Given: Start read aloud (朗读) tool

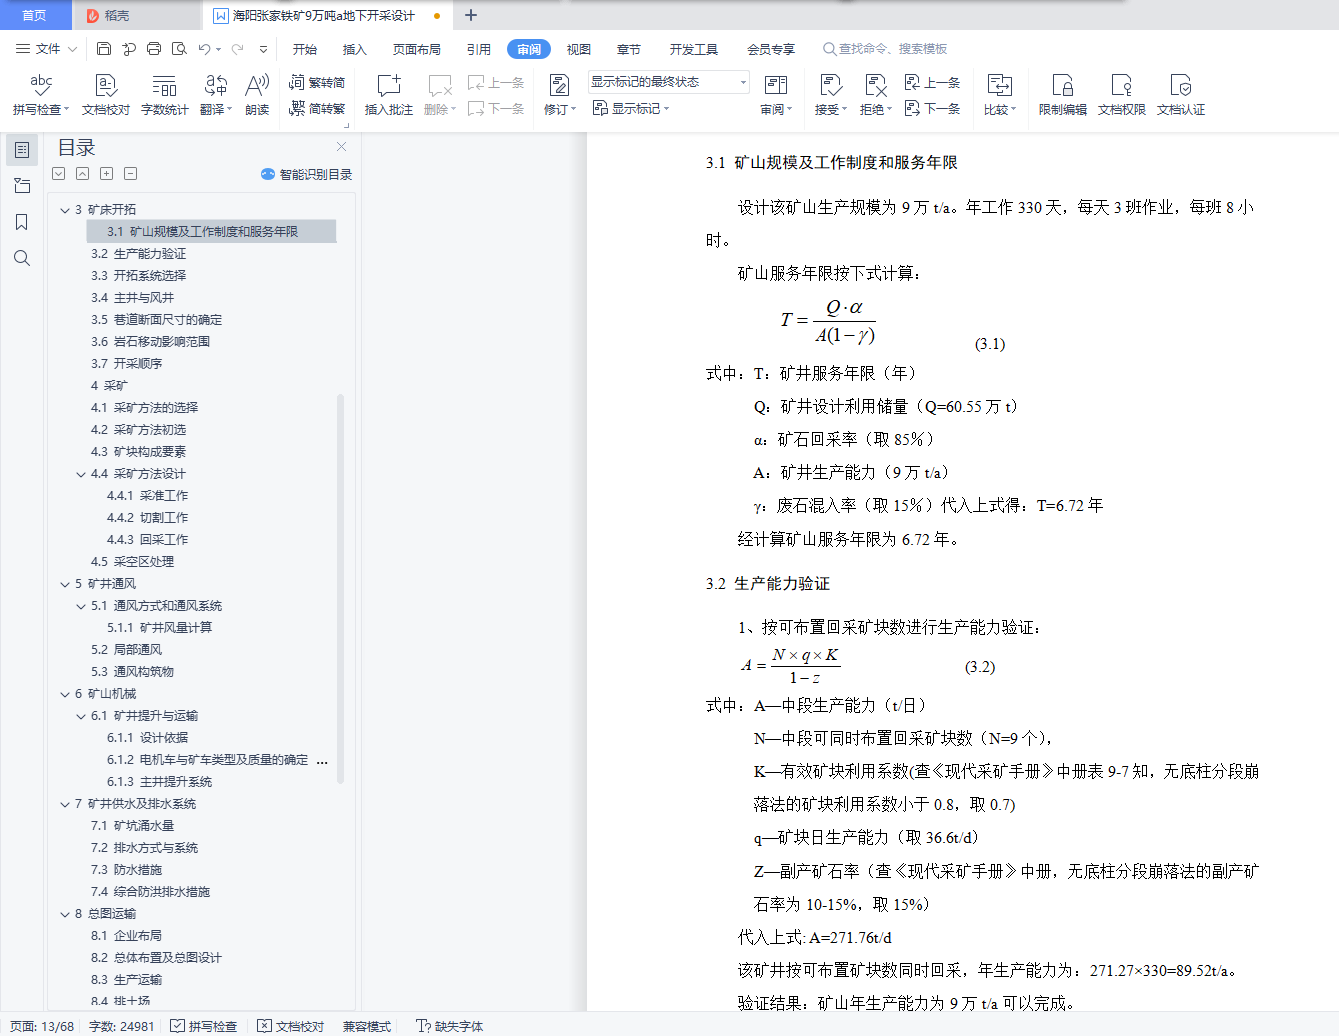Looking at the screenshot, I should pyautogui.click(x=257, y=95).
